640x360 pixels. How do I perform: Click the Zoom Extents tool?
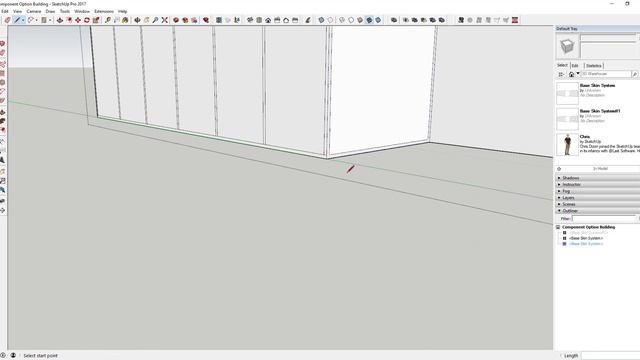(164, 20)
